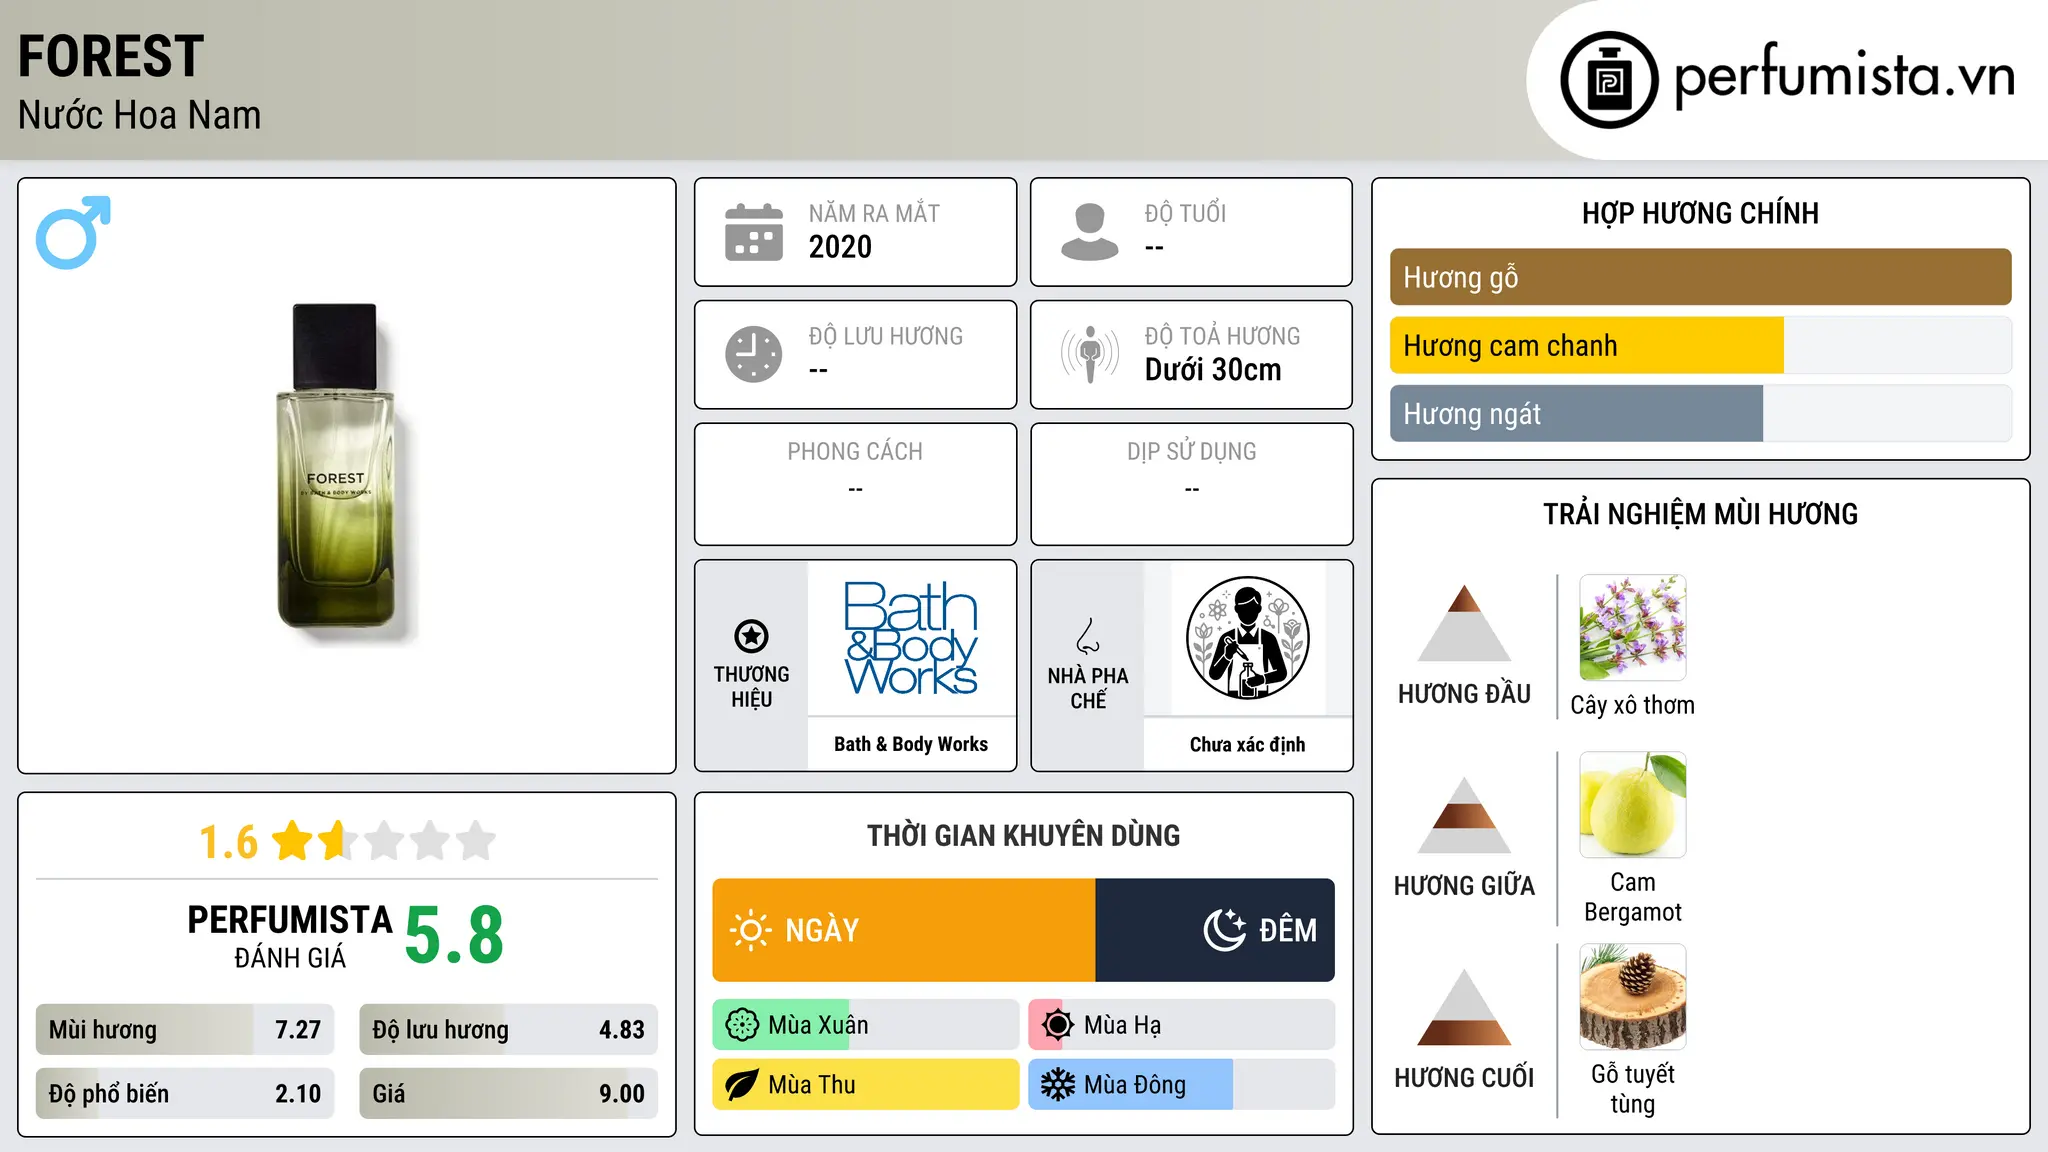Click the Hương ngát accord bar

[x=1700, y=413]
